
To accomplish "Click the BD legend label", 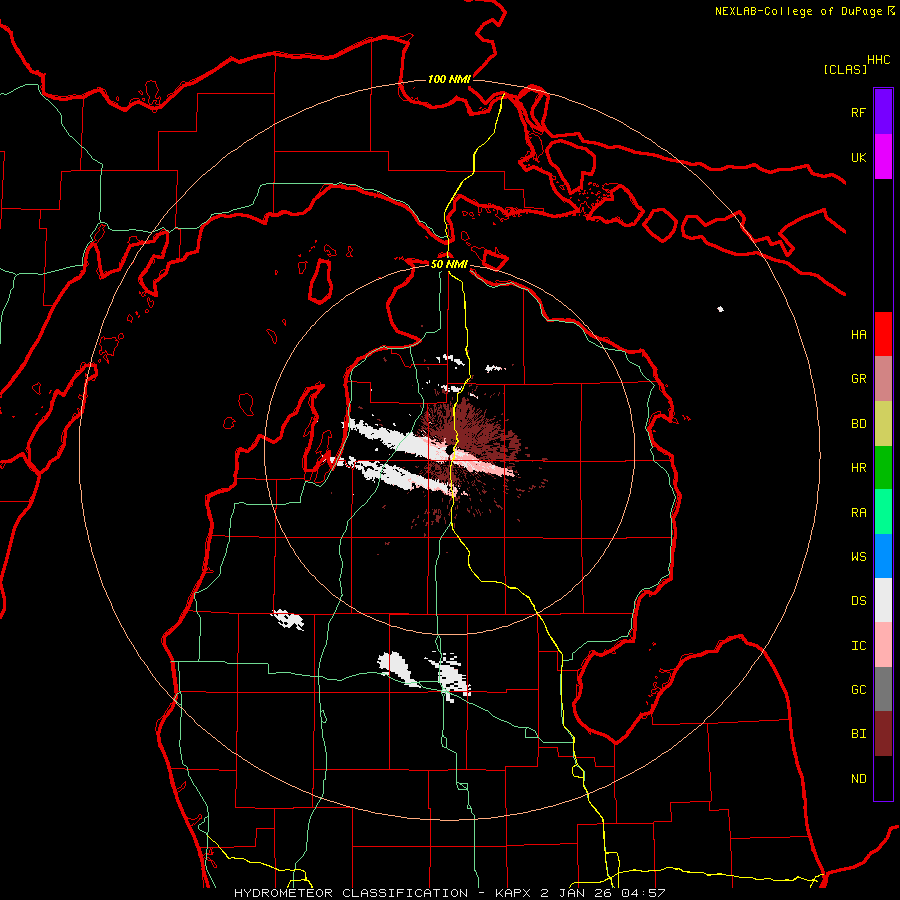I will 858,424.
